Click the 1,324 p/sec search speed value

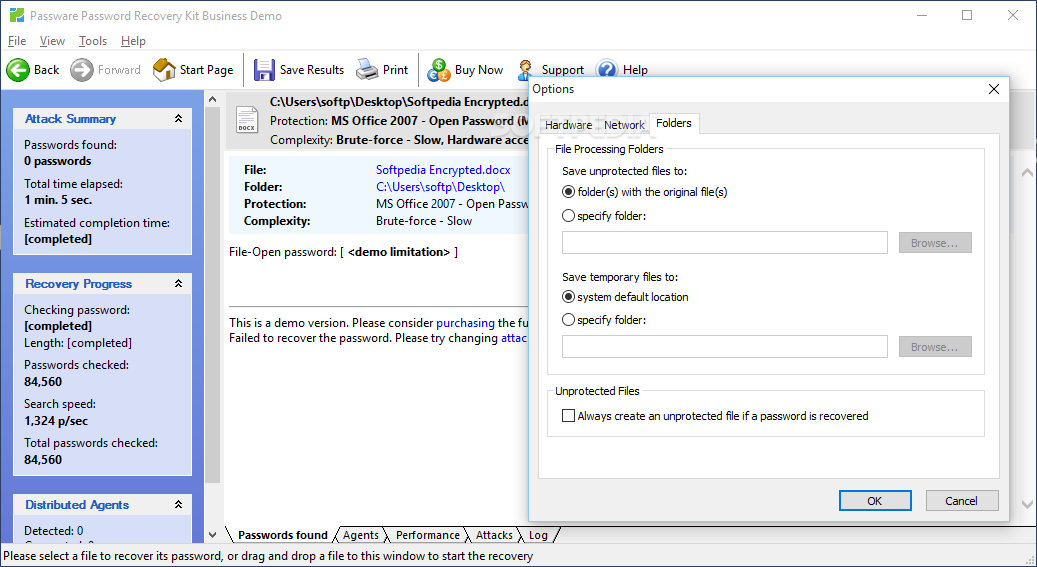tap(56, 421)
